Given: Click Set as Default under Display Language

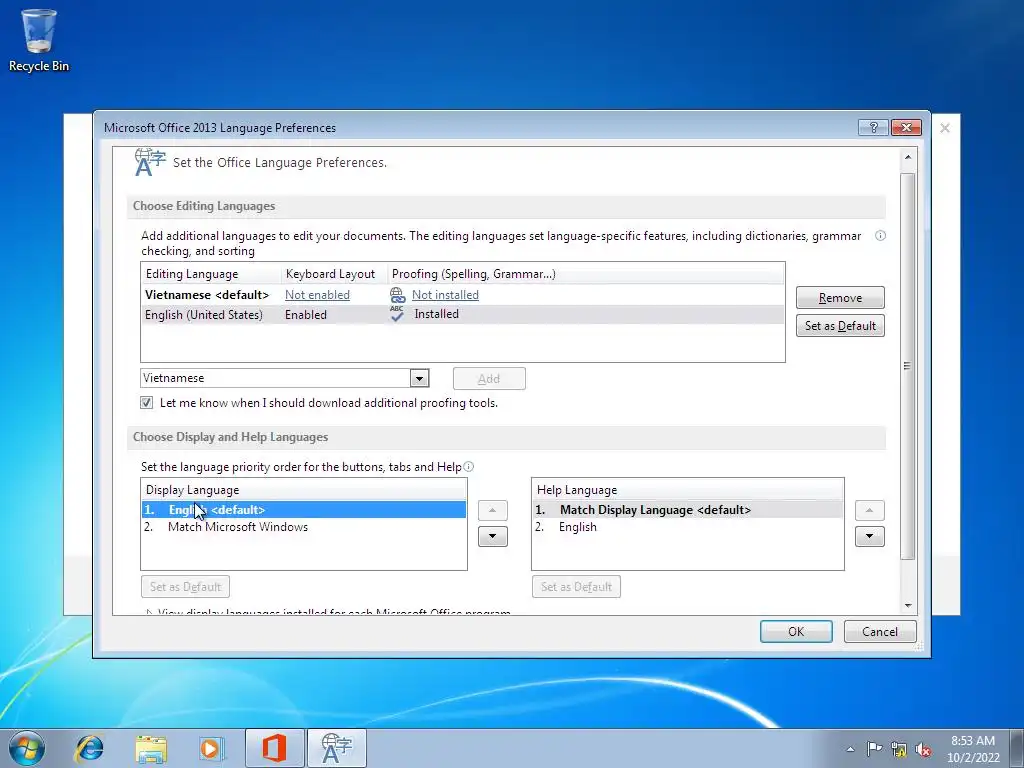Looking at the screenshot, I should click(185, 586).
